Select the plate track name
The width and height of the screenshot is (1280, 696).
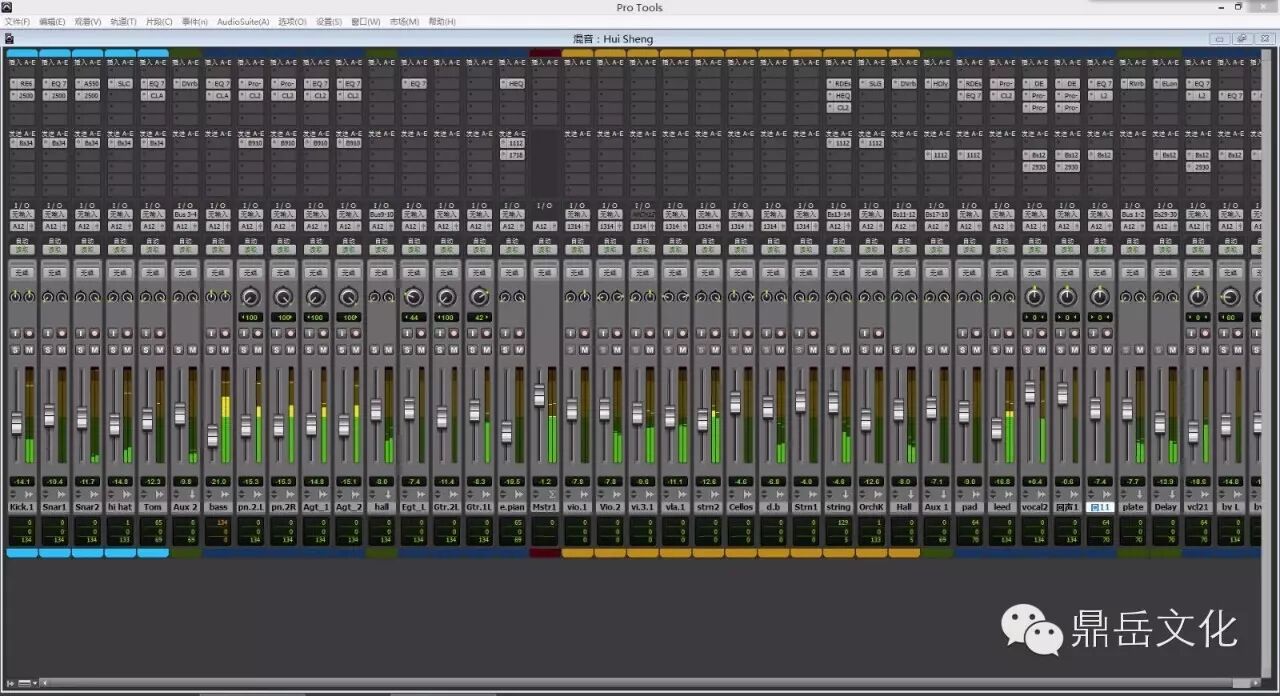pos(1133,507)
